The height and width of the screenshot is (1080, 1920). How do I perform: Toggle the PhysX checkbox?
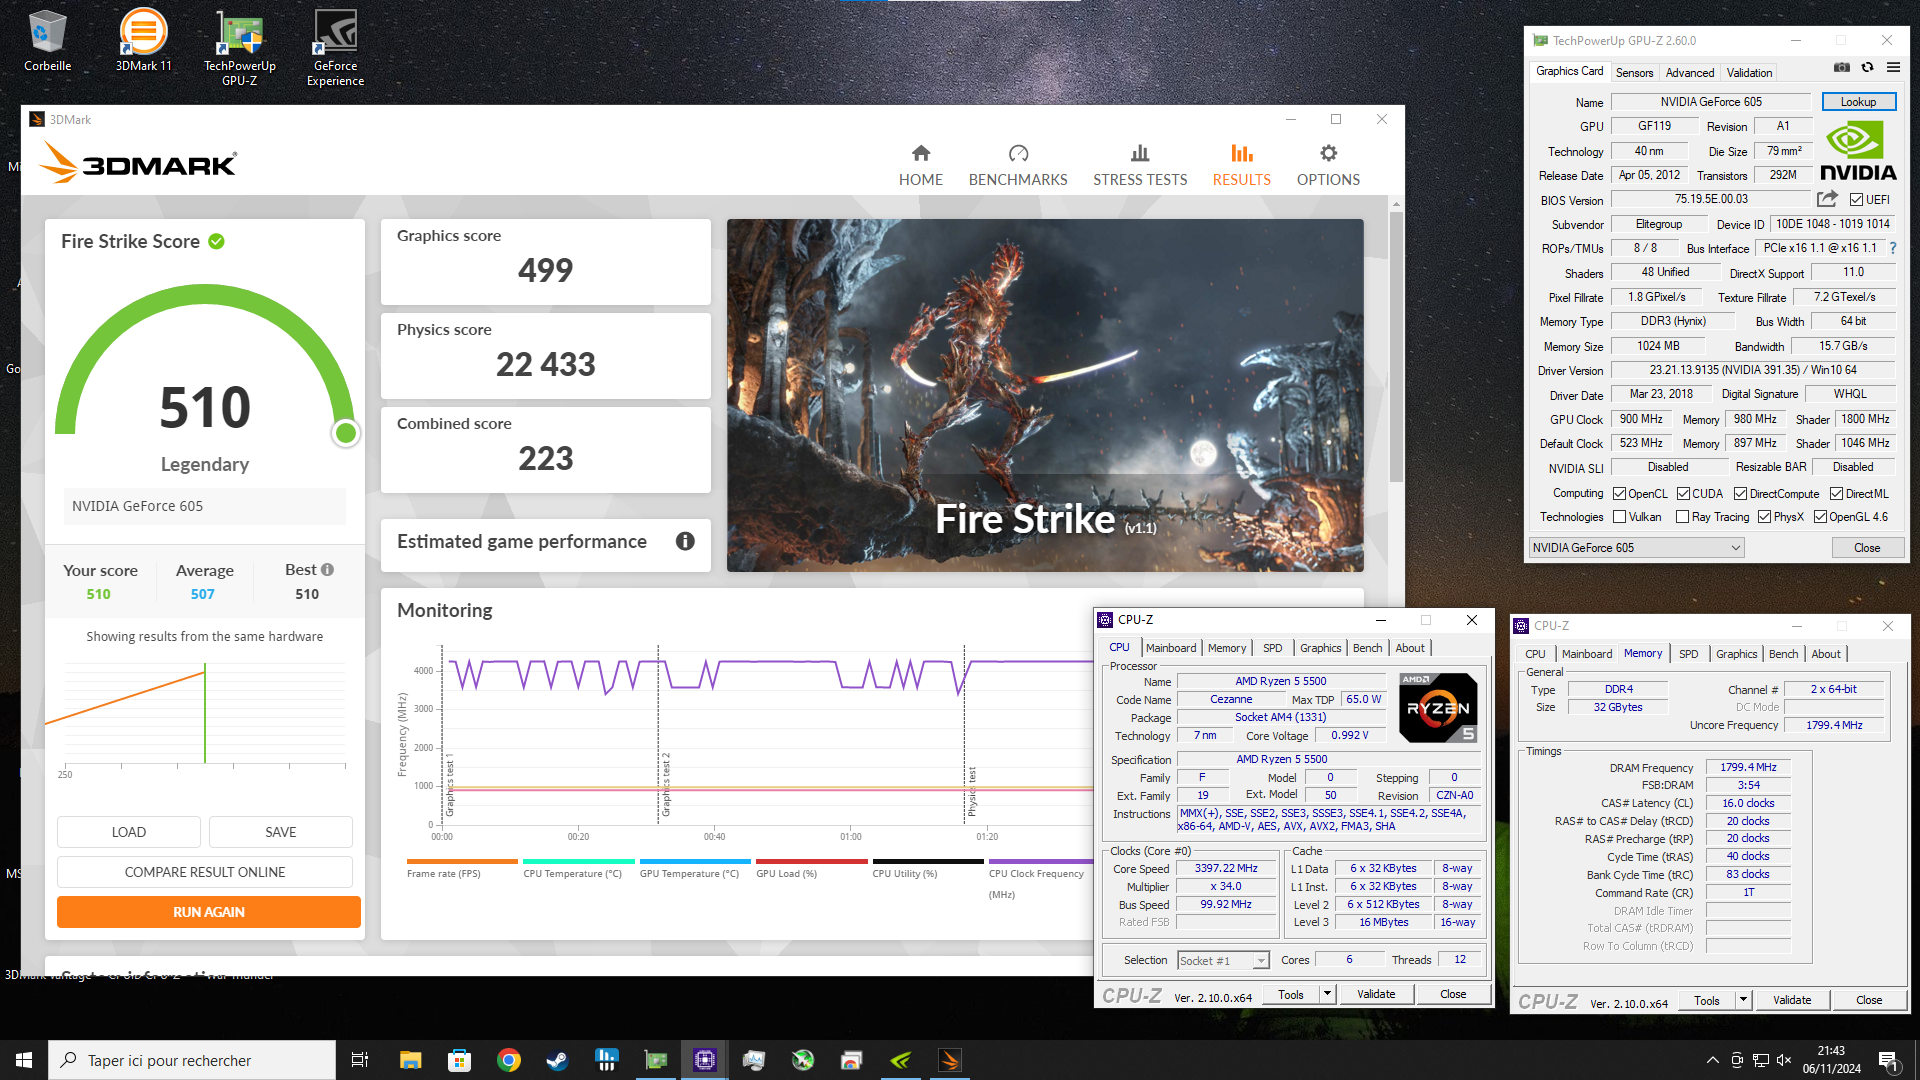coord(1764,517)
